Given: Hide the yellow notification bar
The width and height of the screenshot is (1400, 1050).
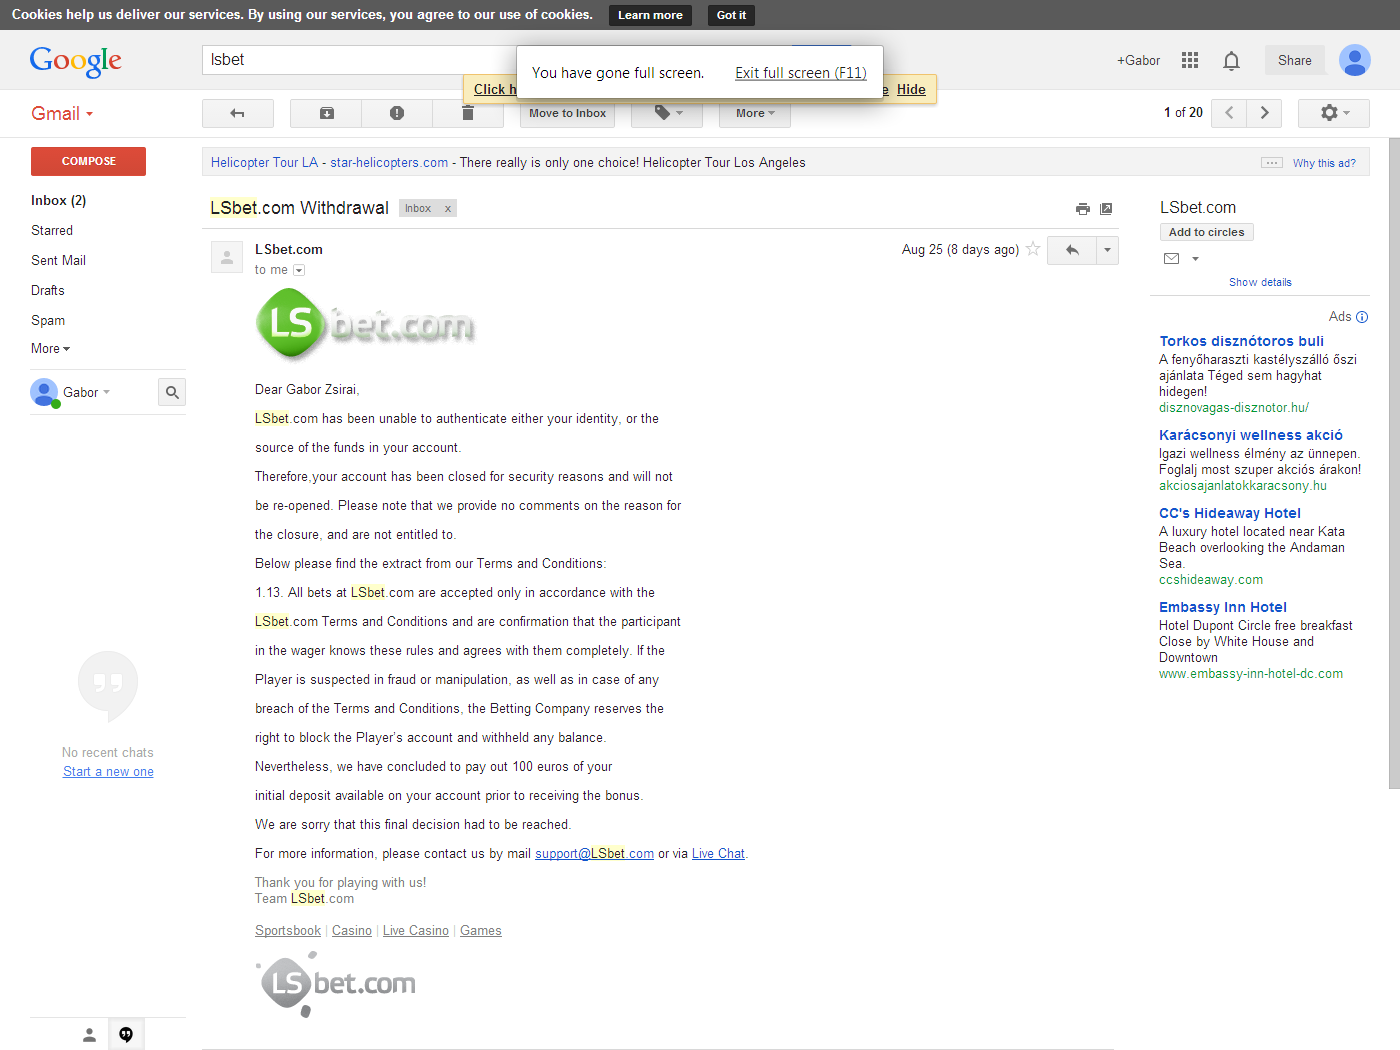Looking at the screenshot, I should (911, 89).
